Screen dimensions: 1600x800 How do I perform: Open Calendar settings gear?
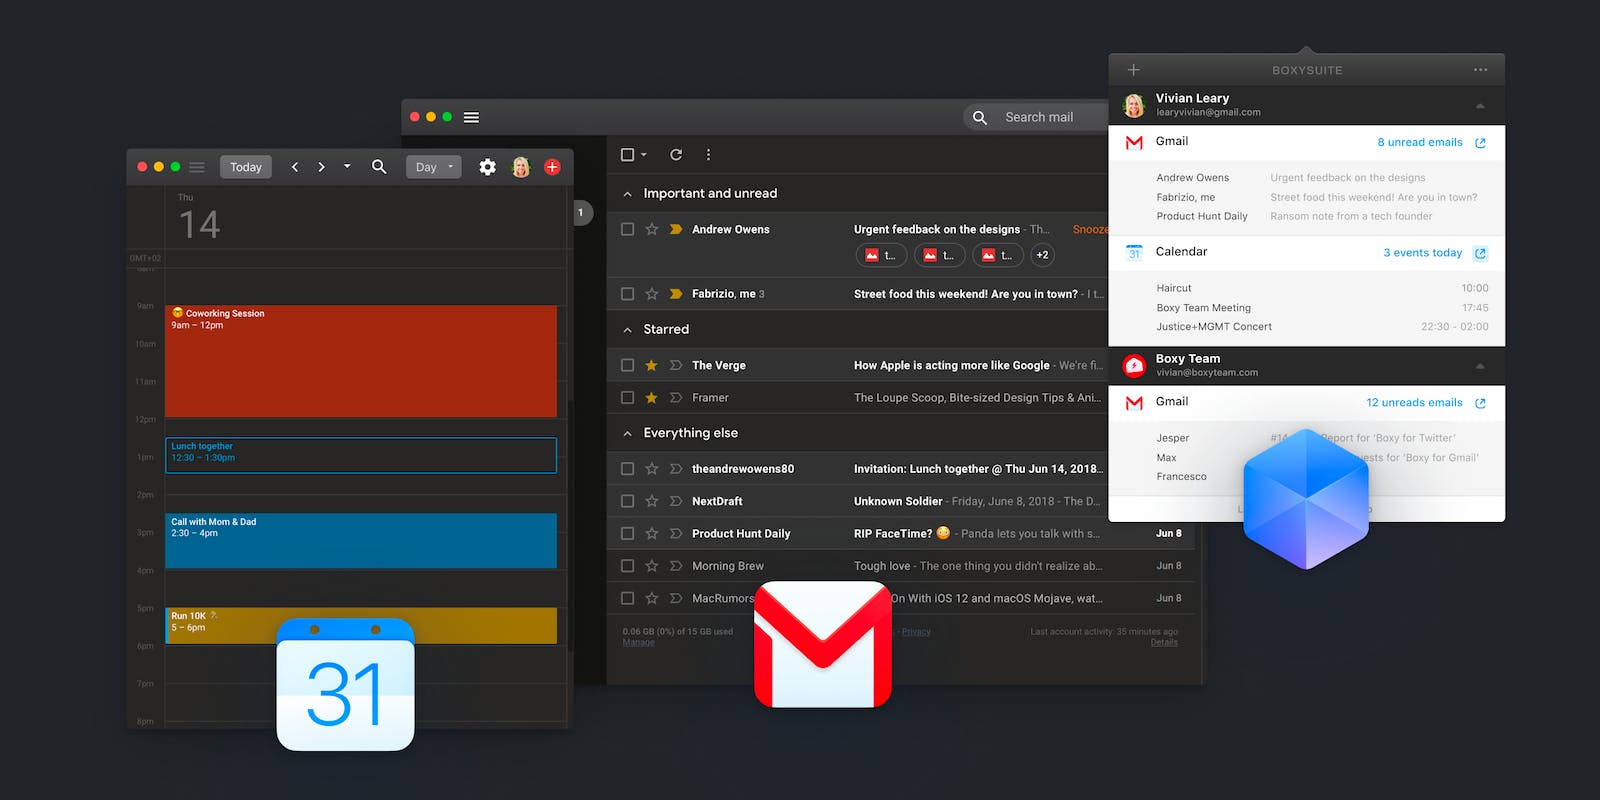(487, 167)
